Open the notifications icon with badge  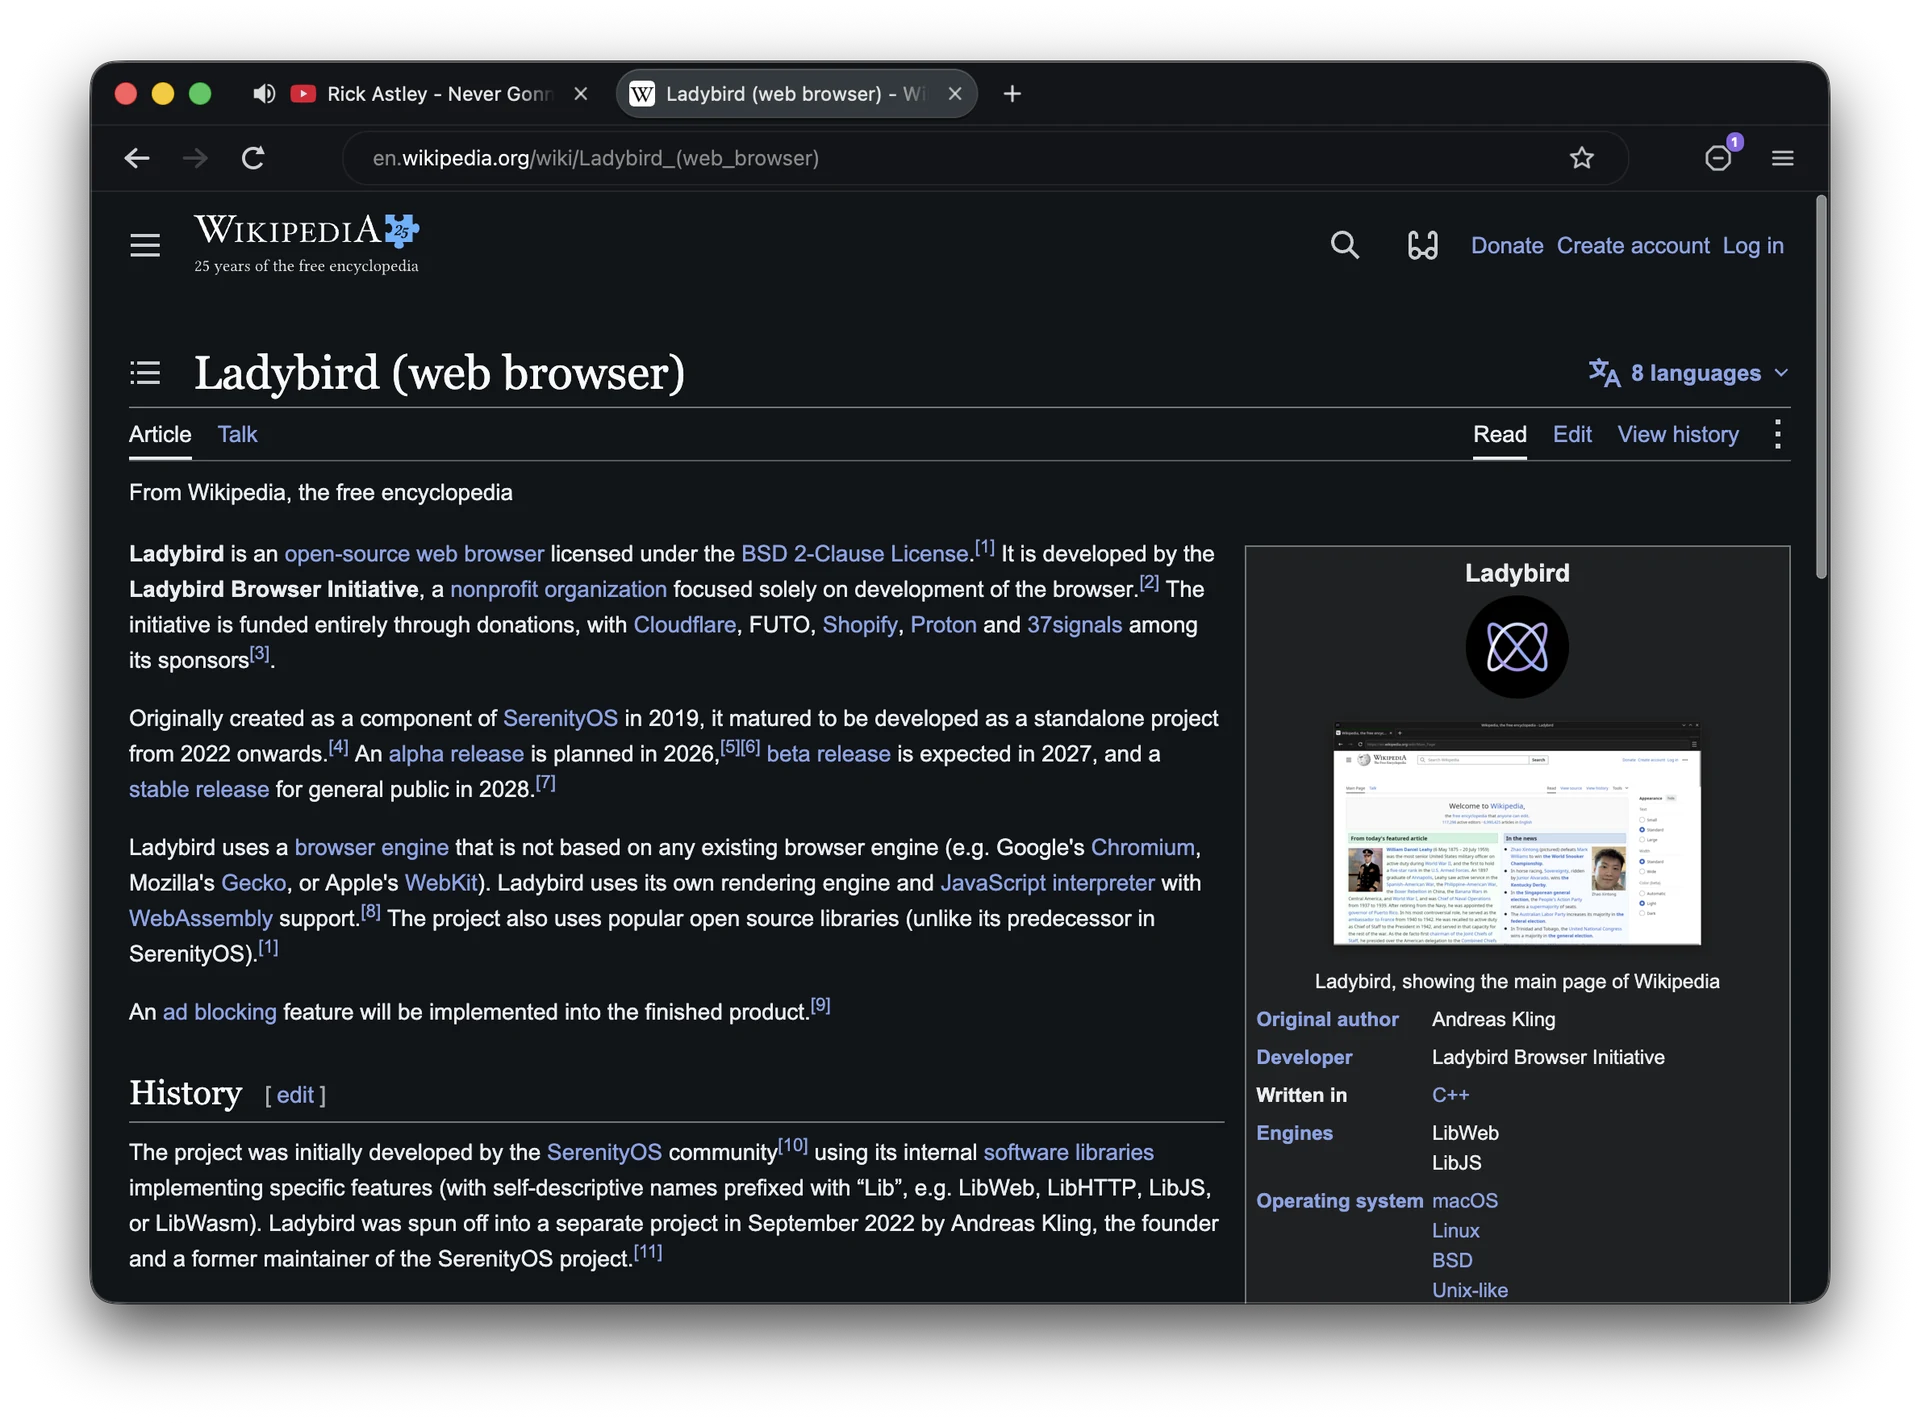point(1720,156)
